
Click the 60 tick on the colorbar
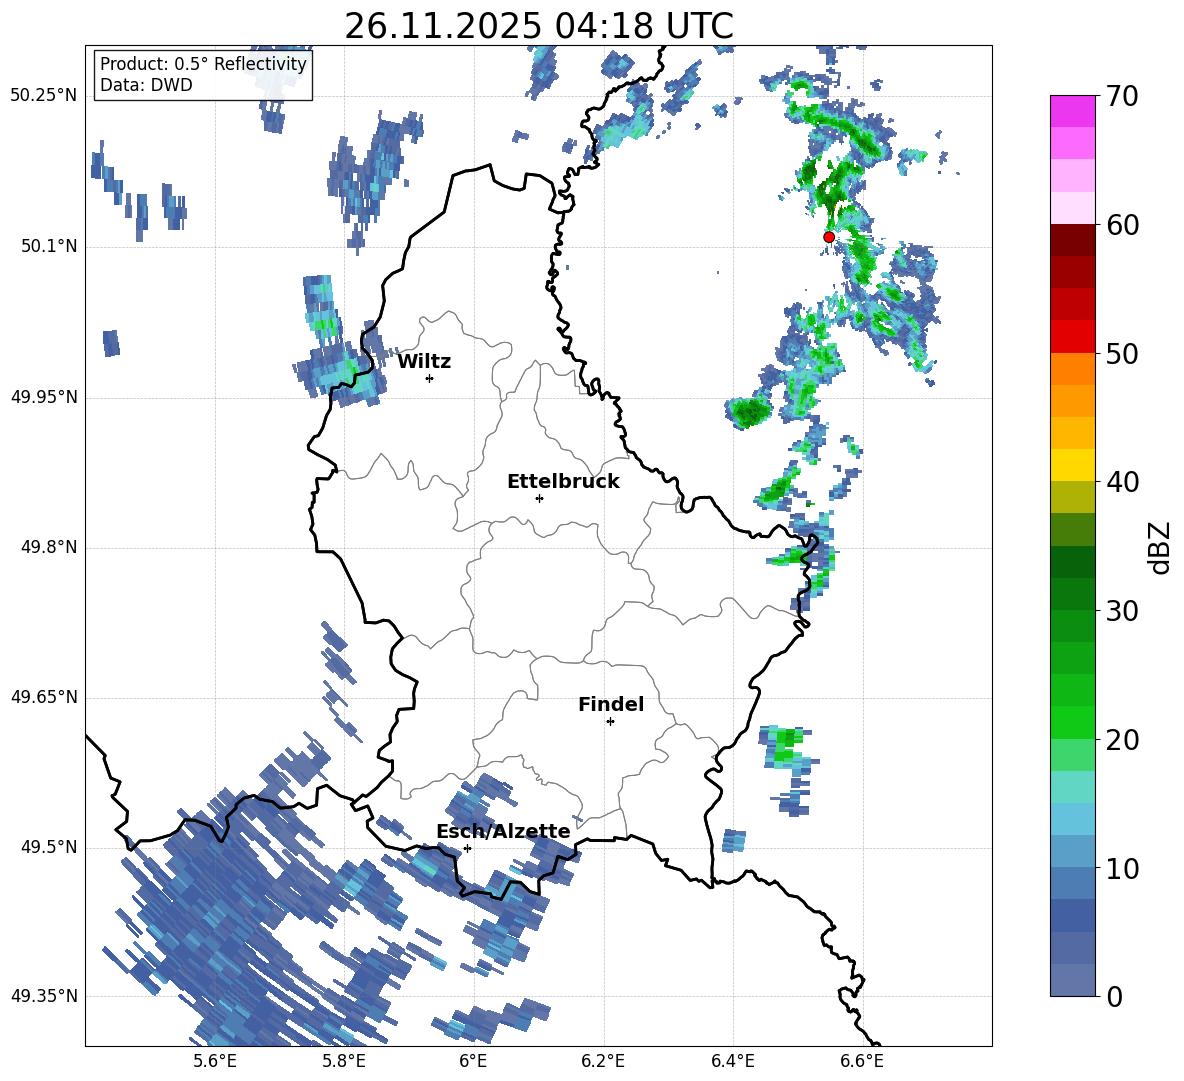click(x=1122, y=225)
